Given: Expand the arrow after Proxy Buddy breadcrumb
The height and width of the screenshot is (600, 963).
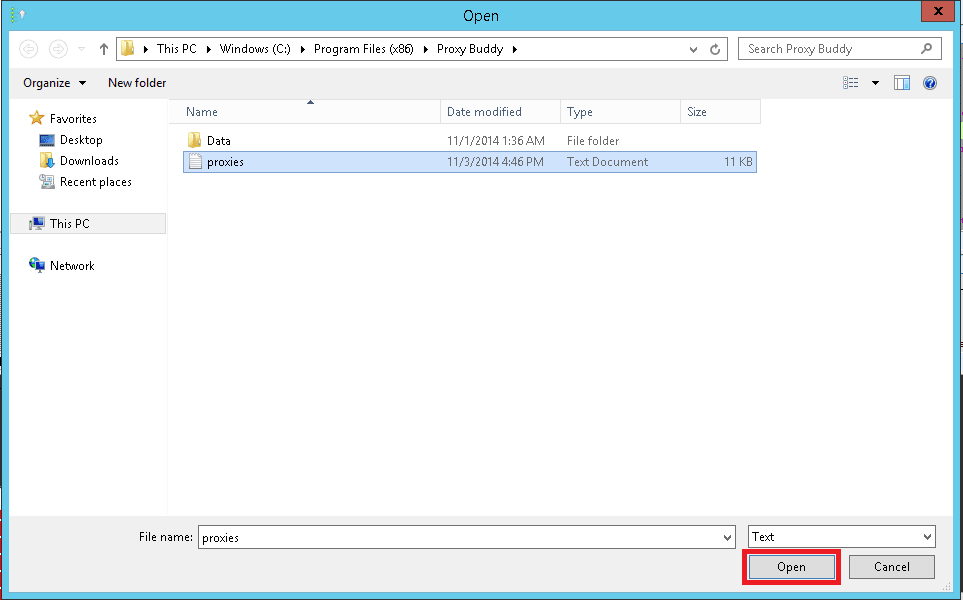Looking at the screenshot, I should [515, 49].
